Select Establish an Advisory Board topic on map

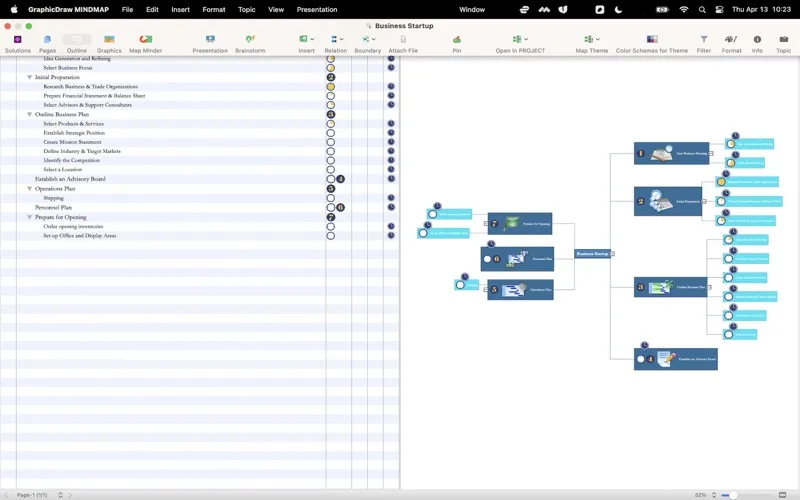coord(676,359)
